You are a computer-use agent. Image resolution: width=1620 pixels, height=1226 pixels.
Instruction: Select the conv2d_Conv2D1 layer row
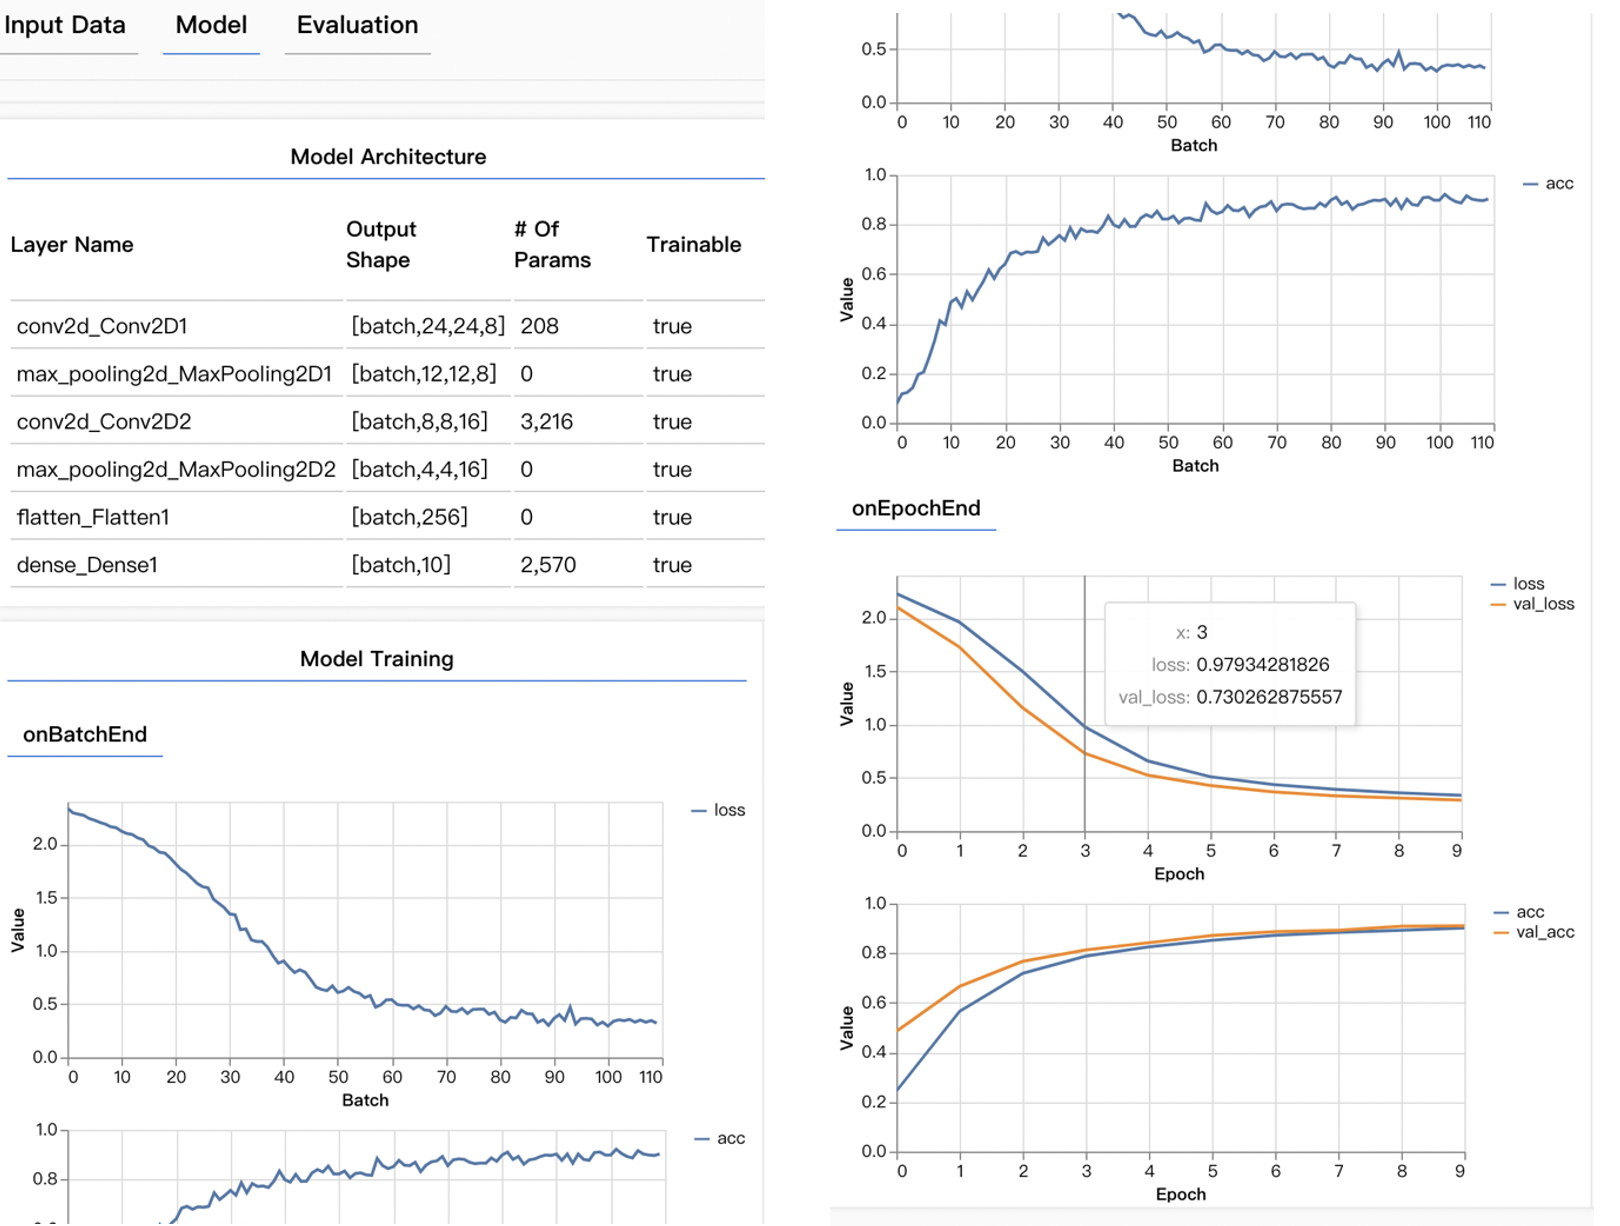pos(387,326)
